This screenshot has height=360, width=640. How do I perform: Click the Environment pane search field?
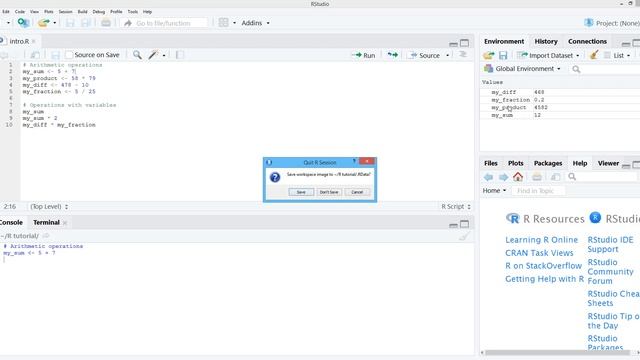606,69
